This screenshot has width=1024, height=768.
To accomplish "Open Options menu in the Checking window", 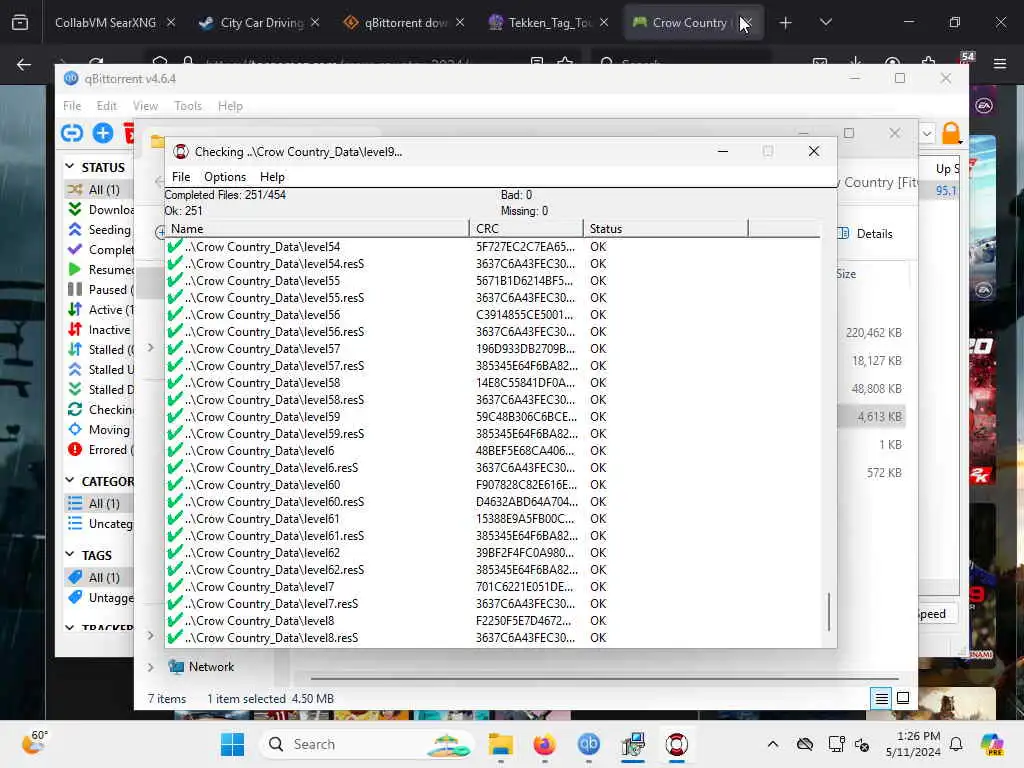I will pos(225,177).
